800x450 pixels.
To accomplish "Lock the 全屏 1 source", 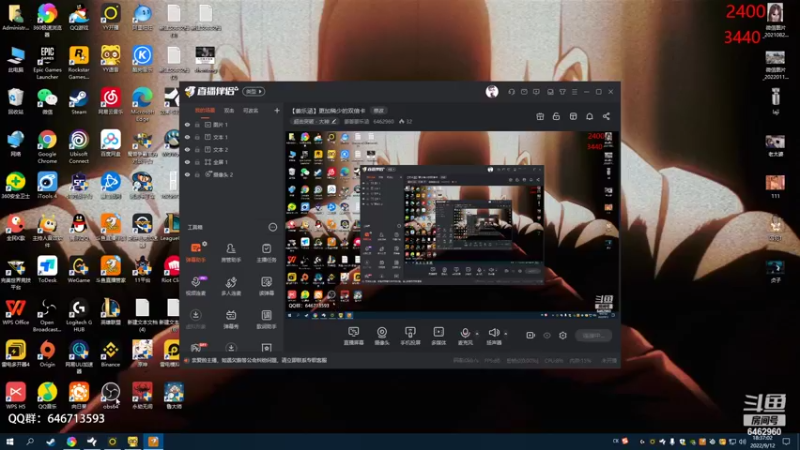I will (x=197, y=162).
